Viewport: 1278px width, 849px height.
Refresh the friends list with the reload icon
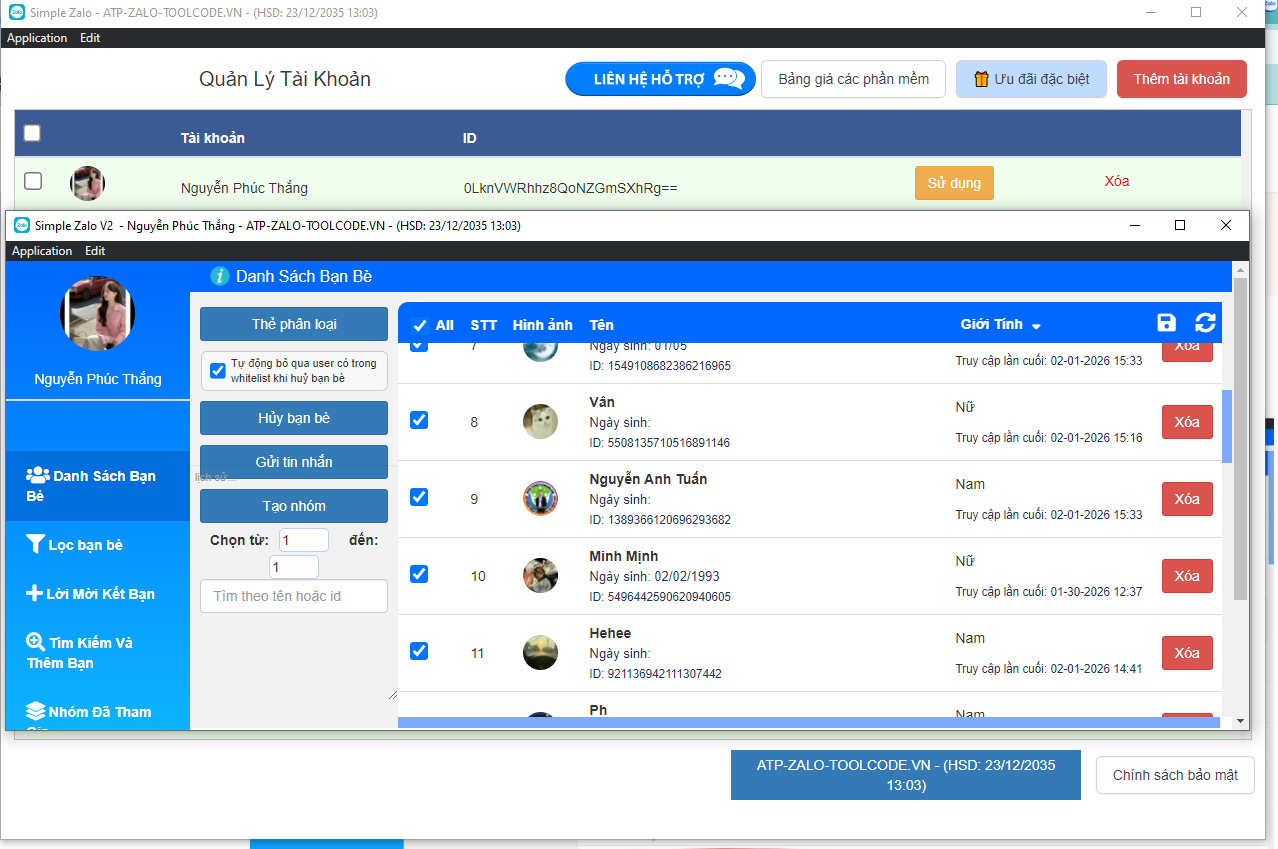tap(1205, 322)
